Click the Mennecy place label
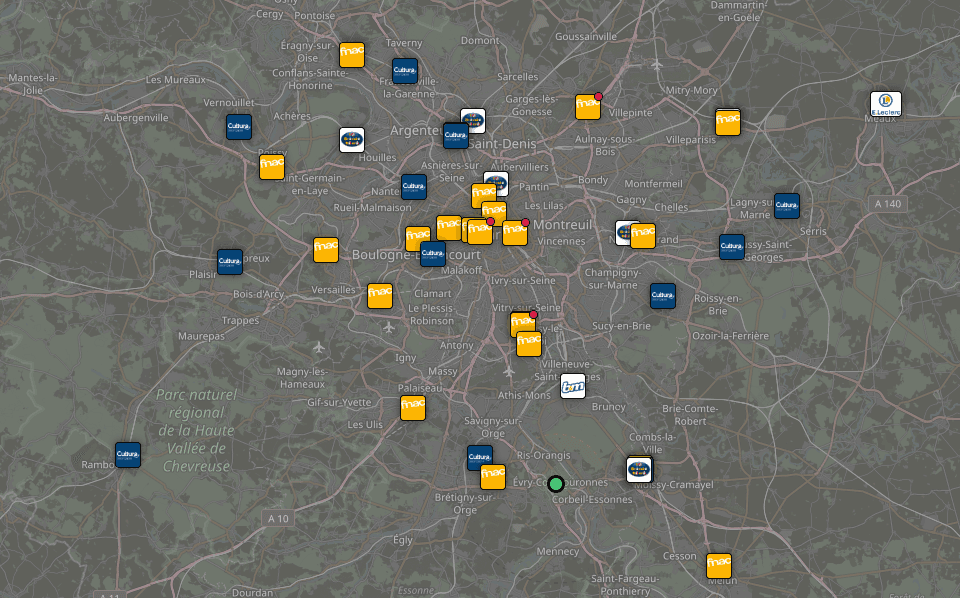Viewport: 960px width, 598px height. (558, 551)
